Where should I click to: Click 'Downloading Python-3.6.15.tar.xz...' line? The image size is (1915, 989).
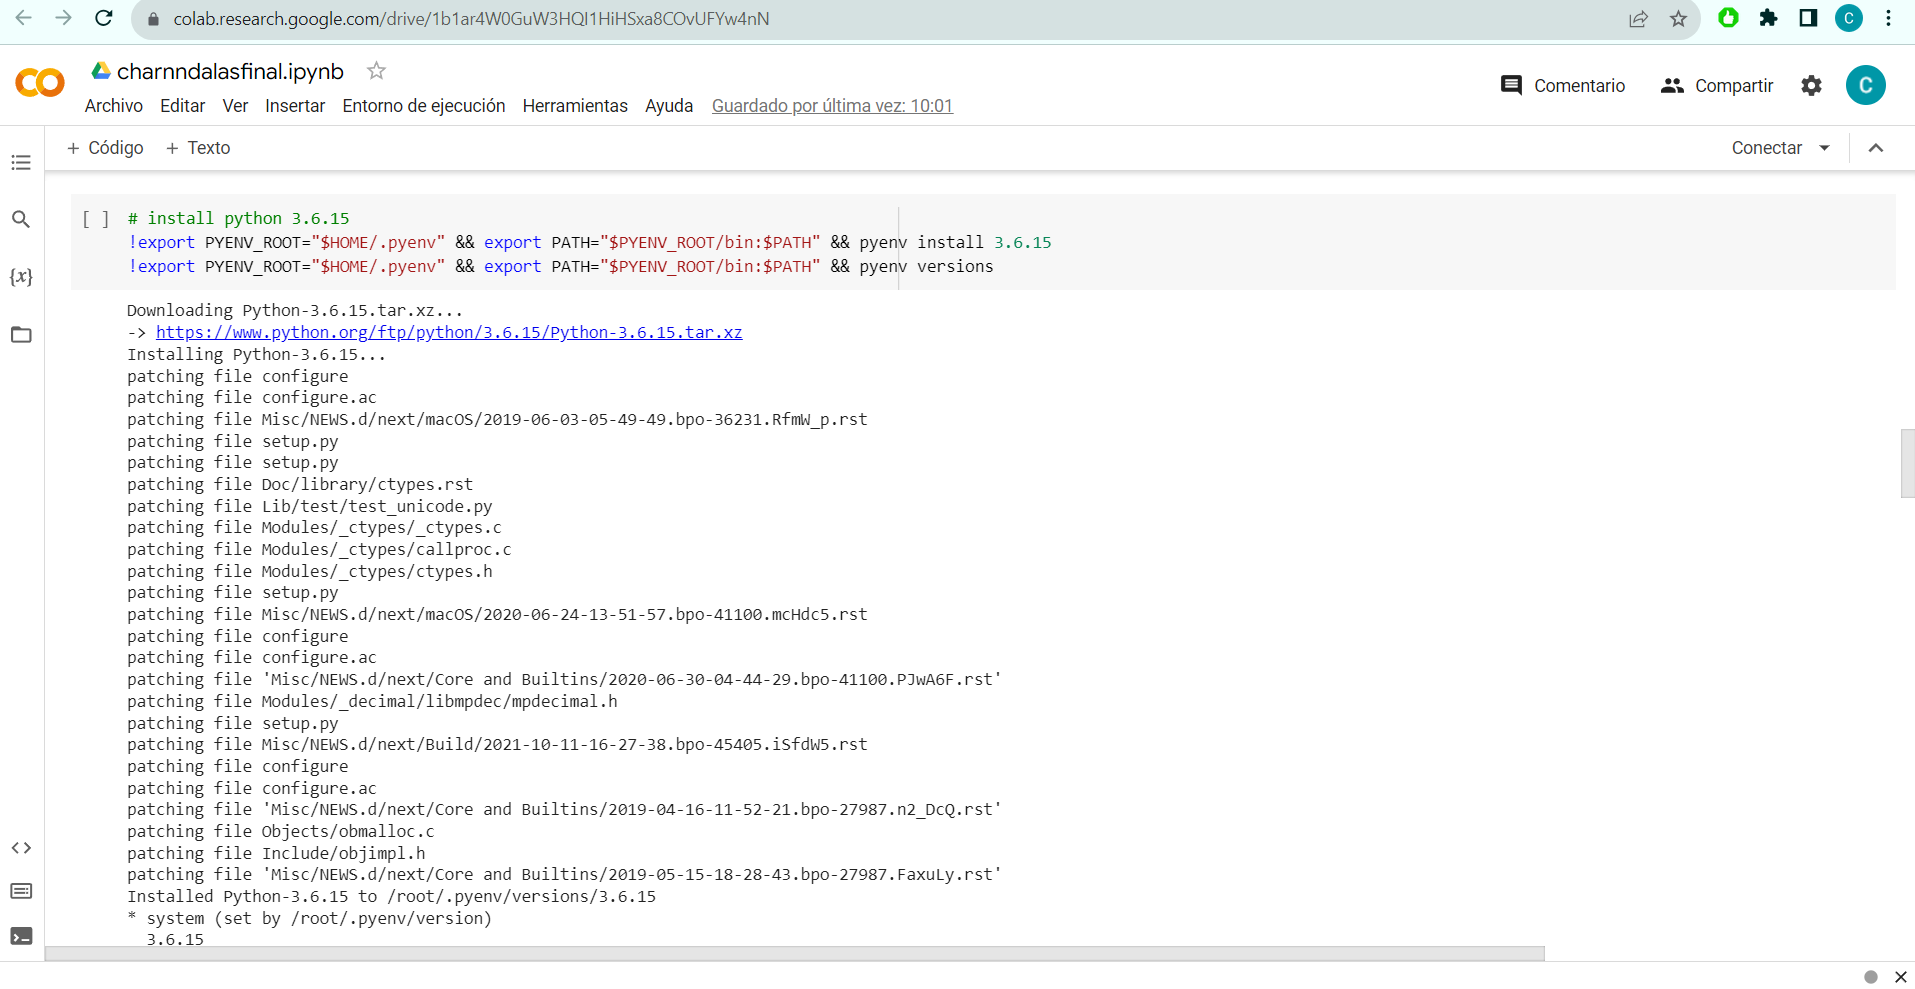click(x=295, y=310)
